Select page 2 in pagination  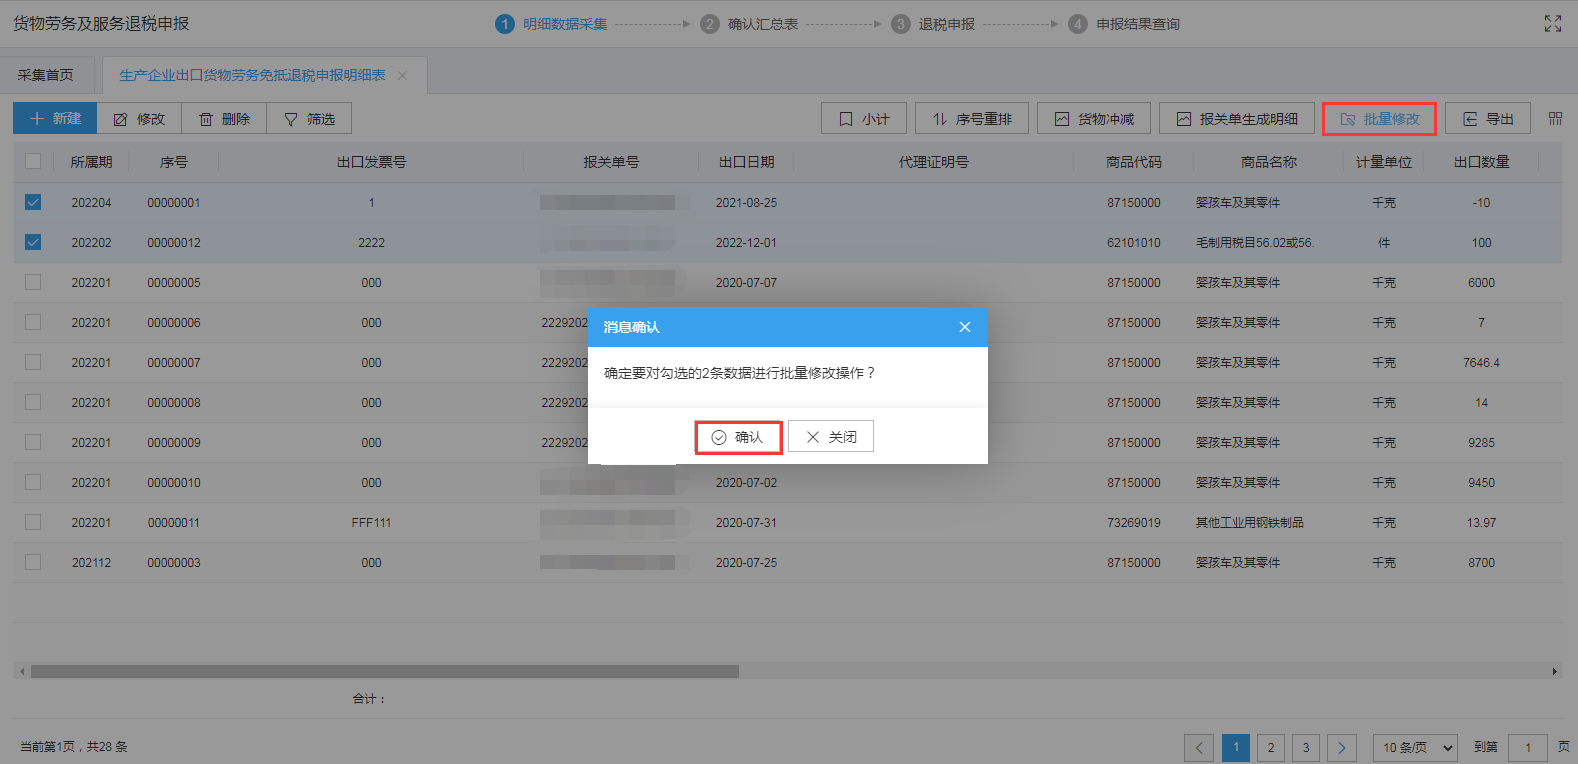[x=1271, y=747]
